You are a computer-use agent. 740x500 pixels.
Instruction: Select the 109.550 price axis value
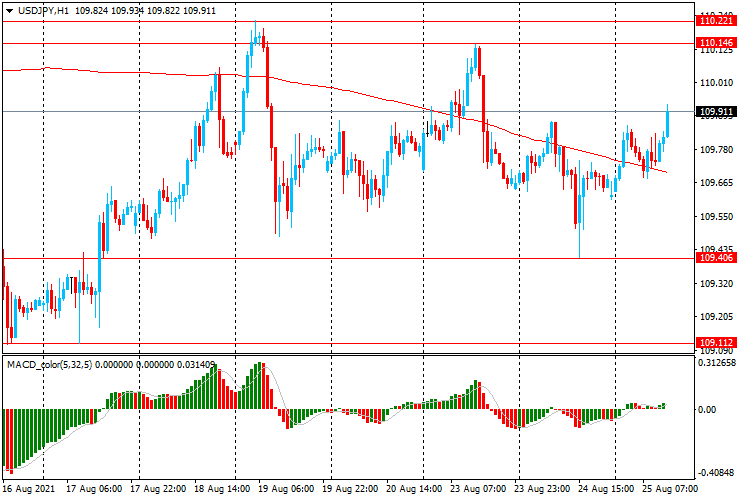pyautogui.click(x=716, y=217)
